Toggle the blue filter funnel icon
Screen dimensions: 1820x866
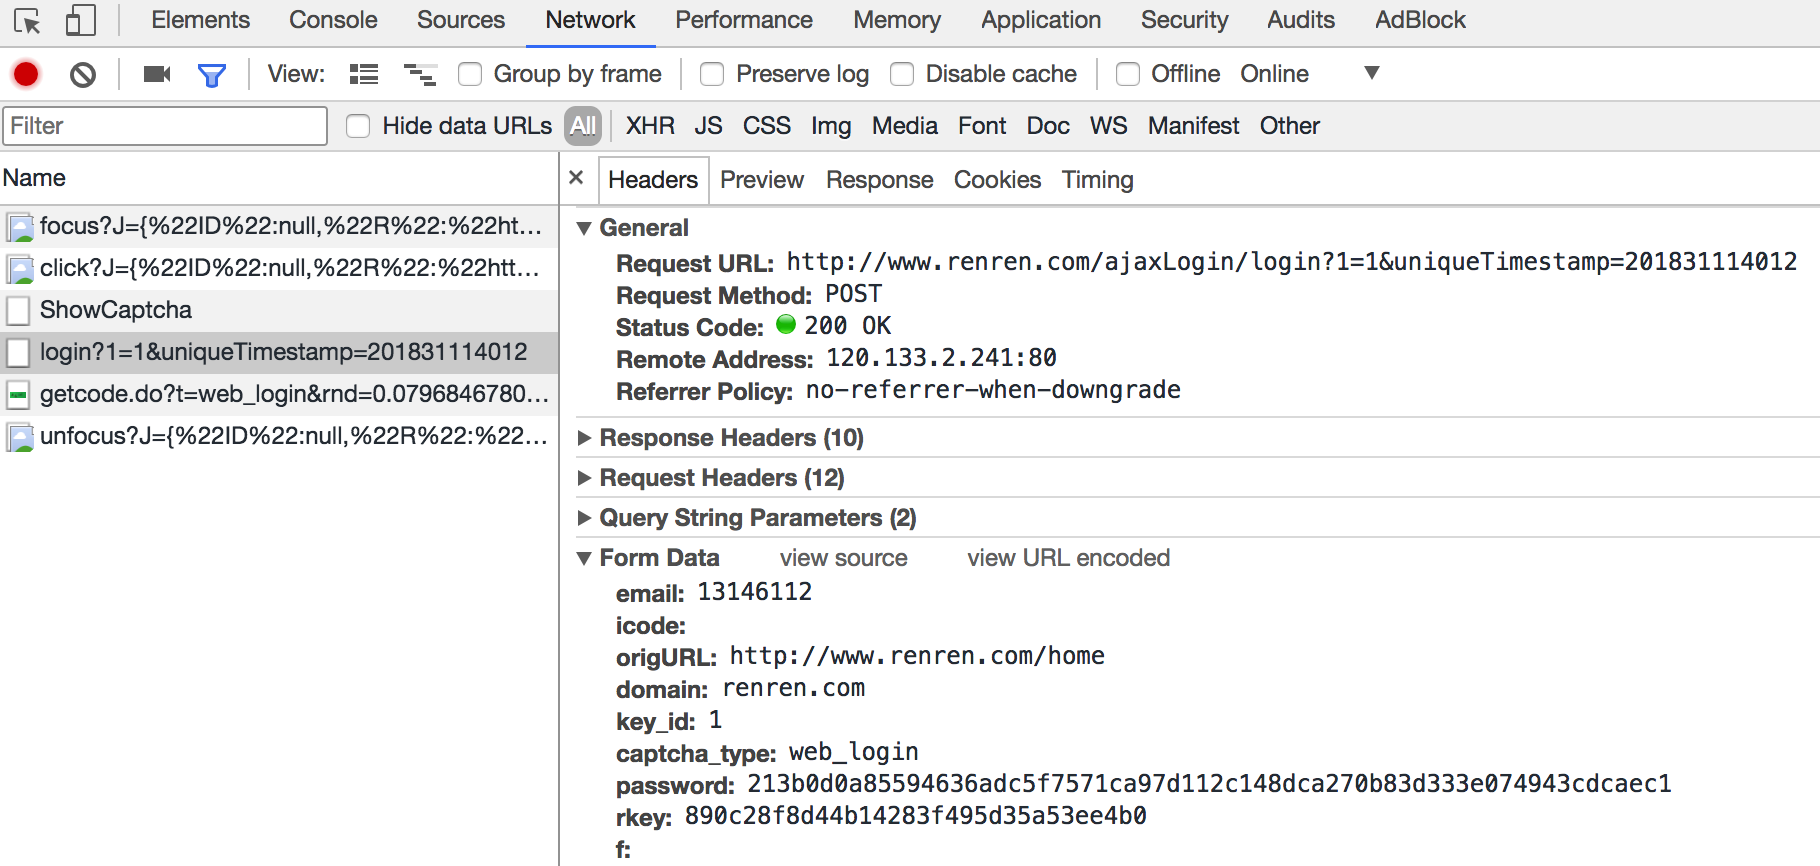point(212,75)
